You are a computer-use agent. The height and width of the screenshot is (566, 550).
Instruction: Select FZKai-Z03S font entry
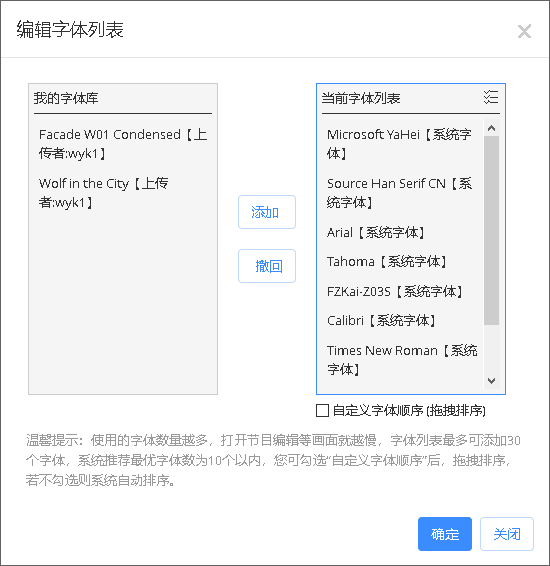pos(402,291)
